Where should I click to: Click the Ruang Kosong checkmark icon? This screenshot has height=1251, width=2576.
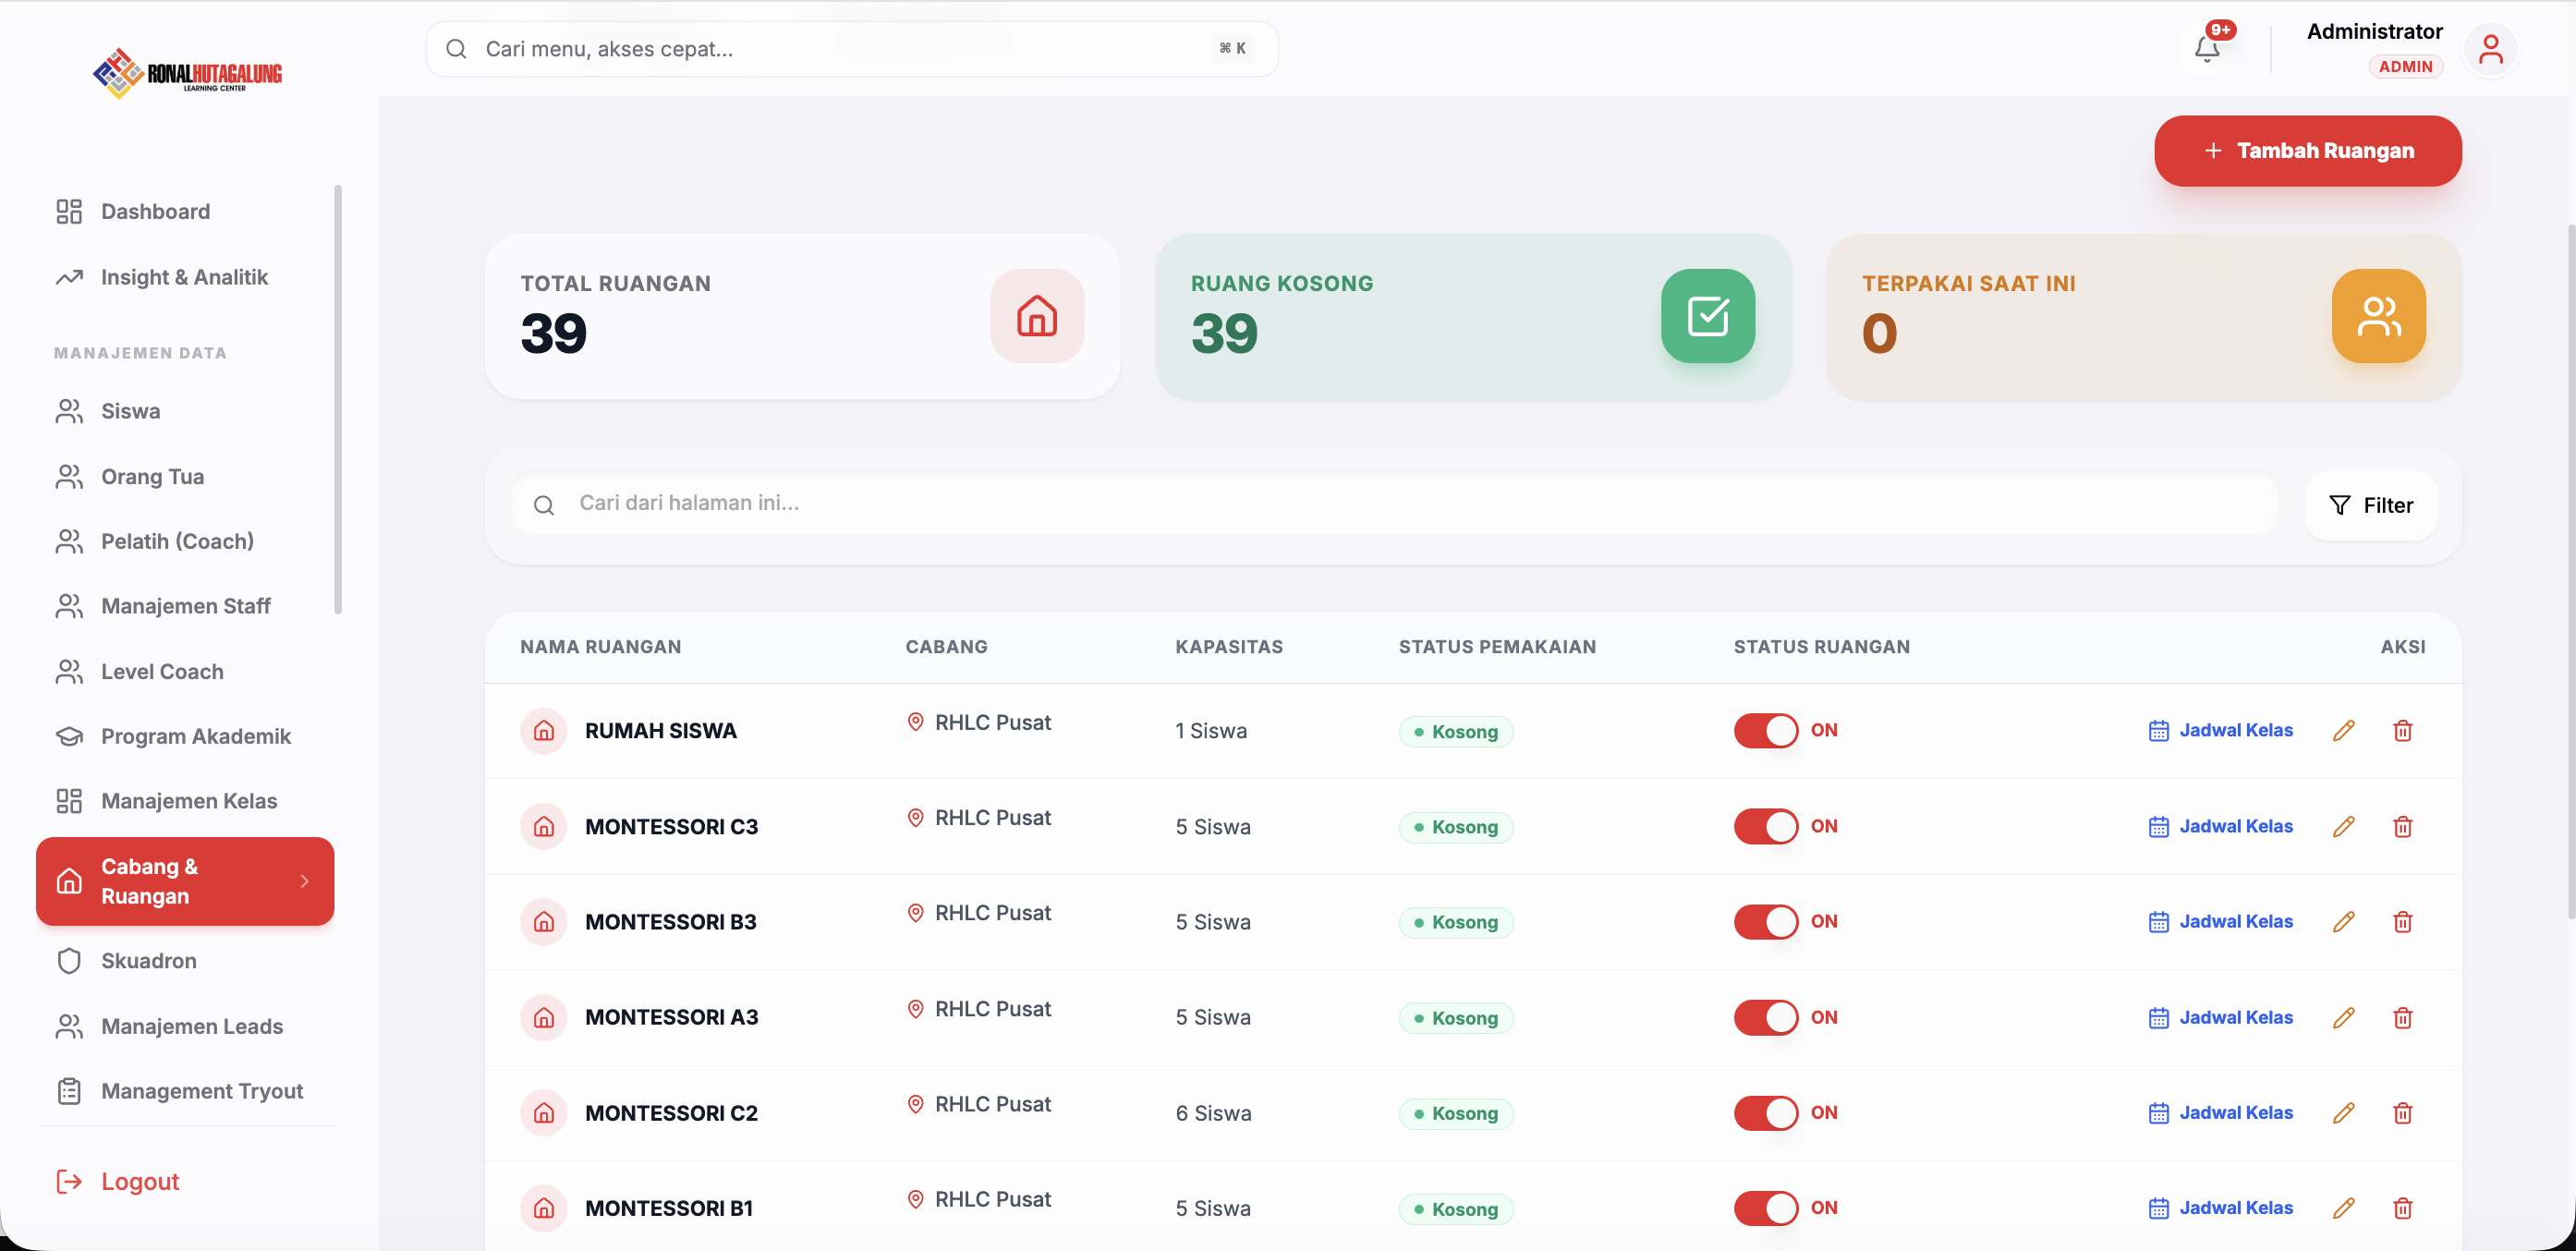pyautogui.click(x=1707, y=316)
